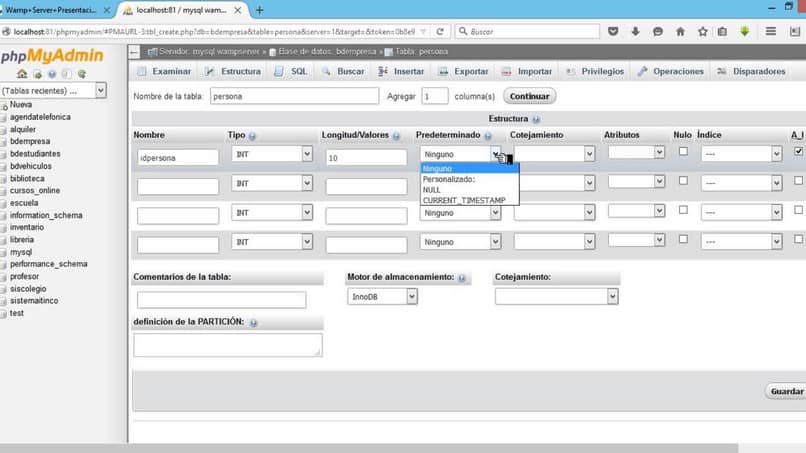806x453 pixels.
Task: Click definición de la PARTICIÓN help icon
Action: click(x=253, y=322)
